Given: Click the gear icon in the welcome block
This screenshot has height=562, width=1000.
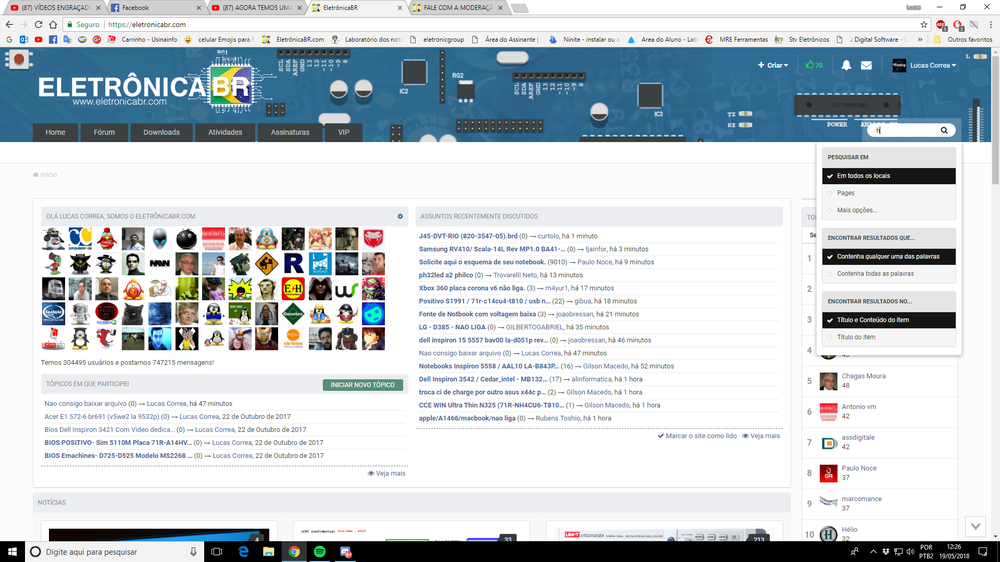Looking at the screenshot, I should (x=400, y=216).
